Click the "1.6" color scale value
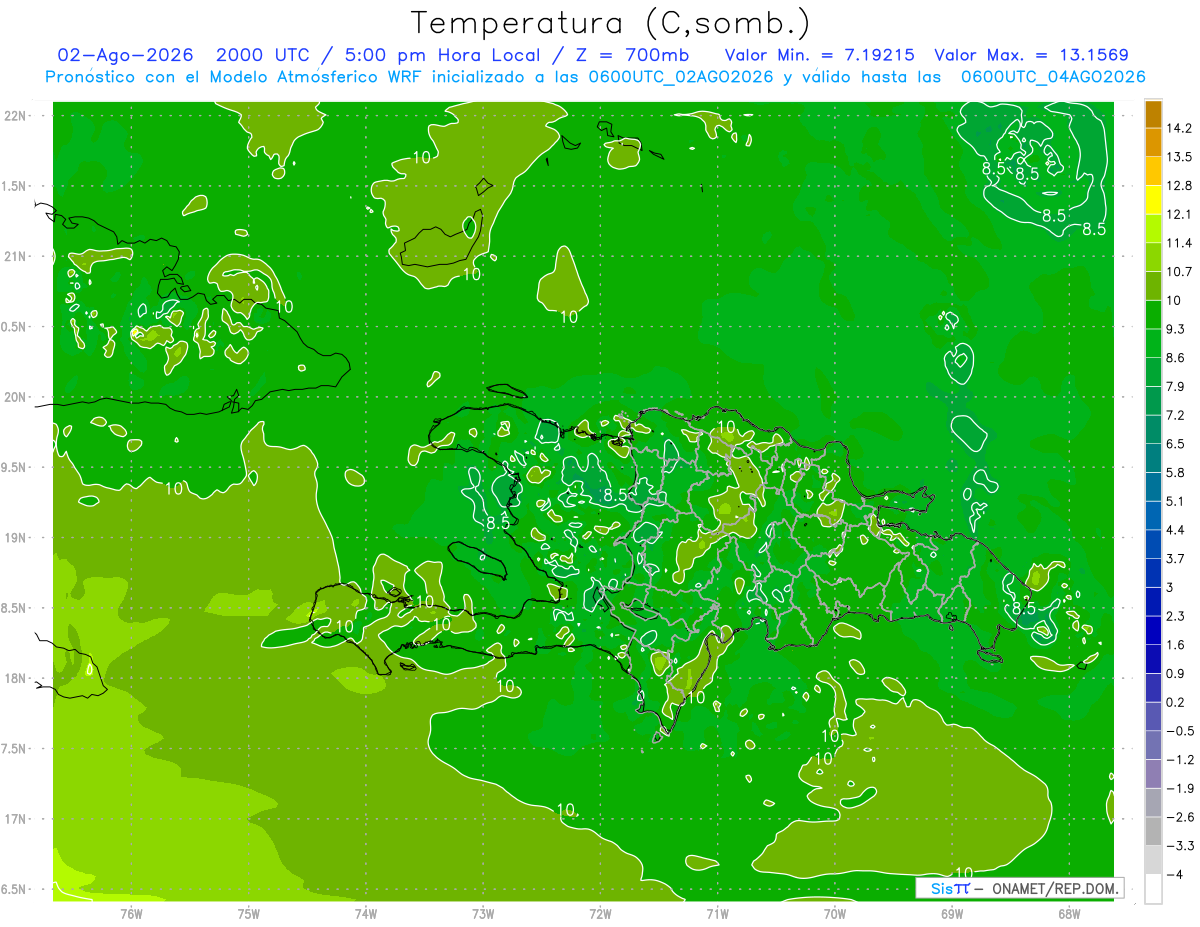The height and width of the screenshot is (927, 1200). (x=1176, y=645)
